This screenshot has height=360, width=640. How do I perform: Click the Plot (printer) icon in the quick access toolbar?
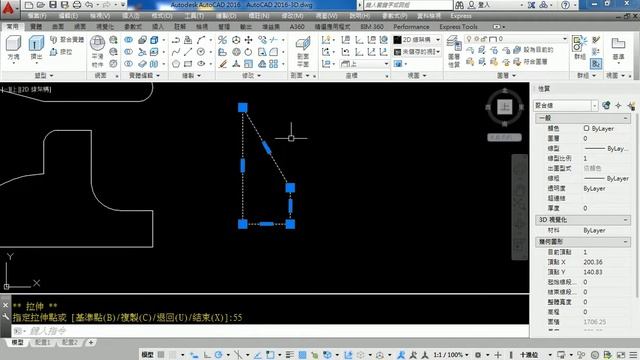coord(77,5)
